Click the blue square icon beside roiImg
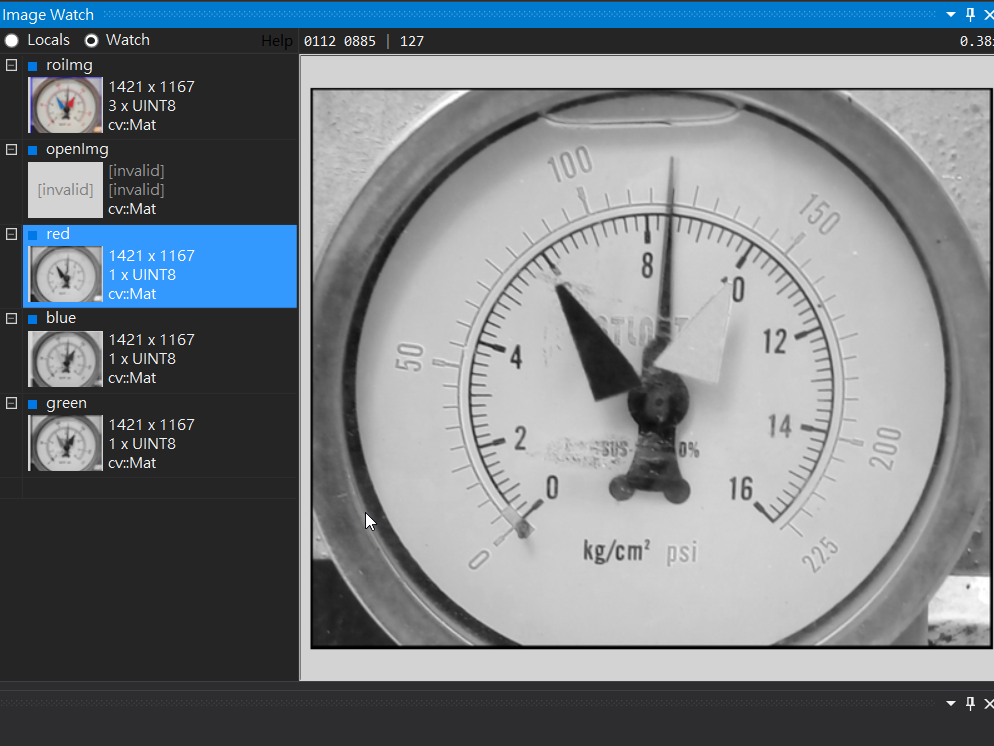 pos(33,66)
